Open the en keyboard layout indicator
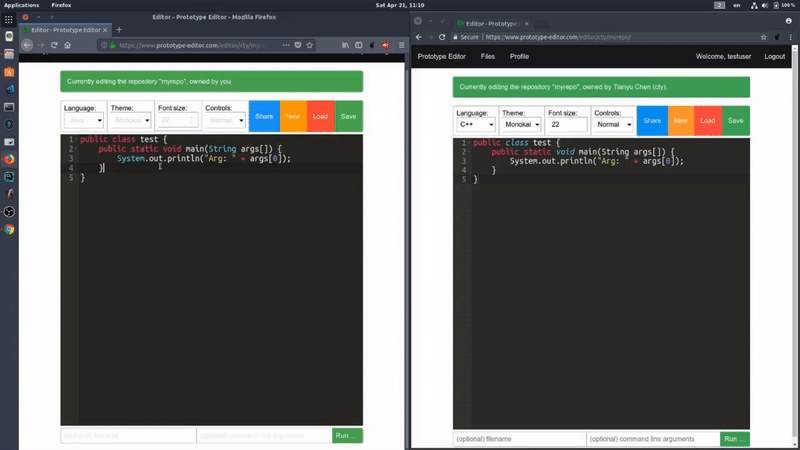 coord(737,5)
